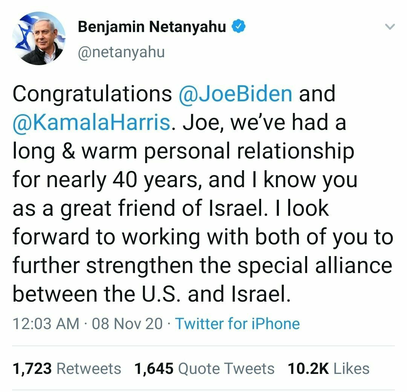Expand the tweet options chevron menu
Image resolution: width=407 pixels, height=392 pixels.
click(390, 27)
